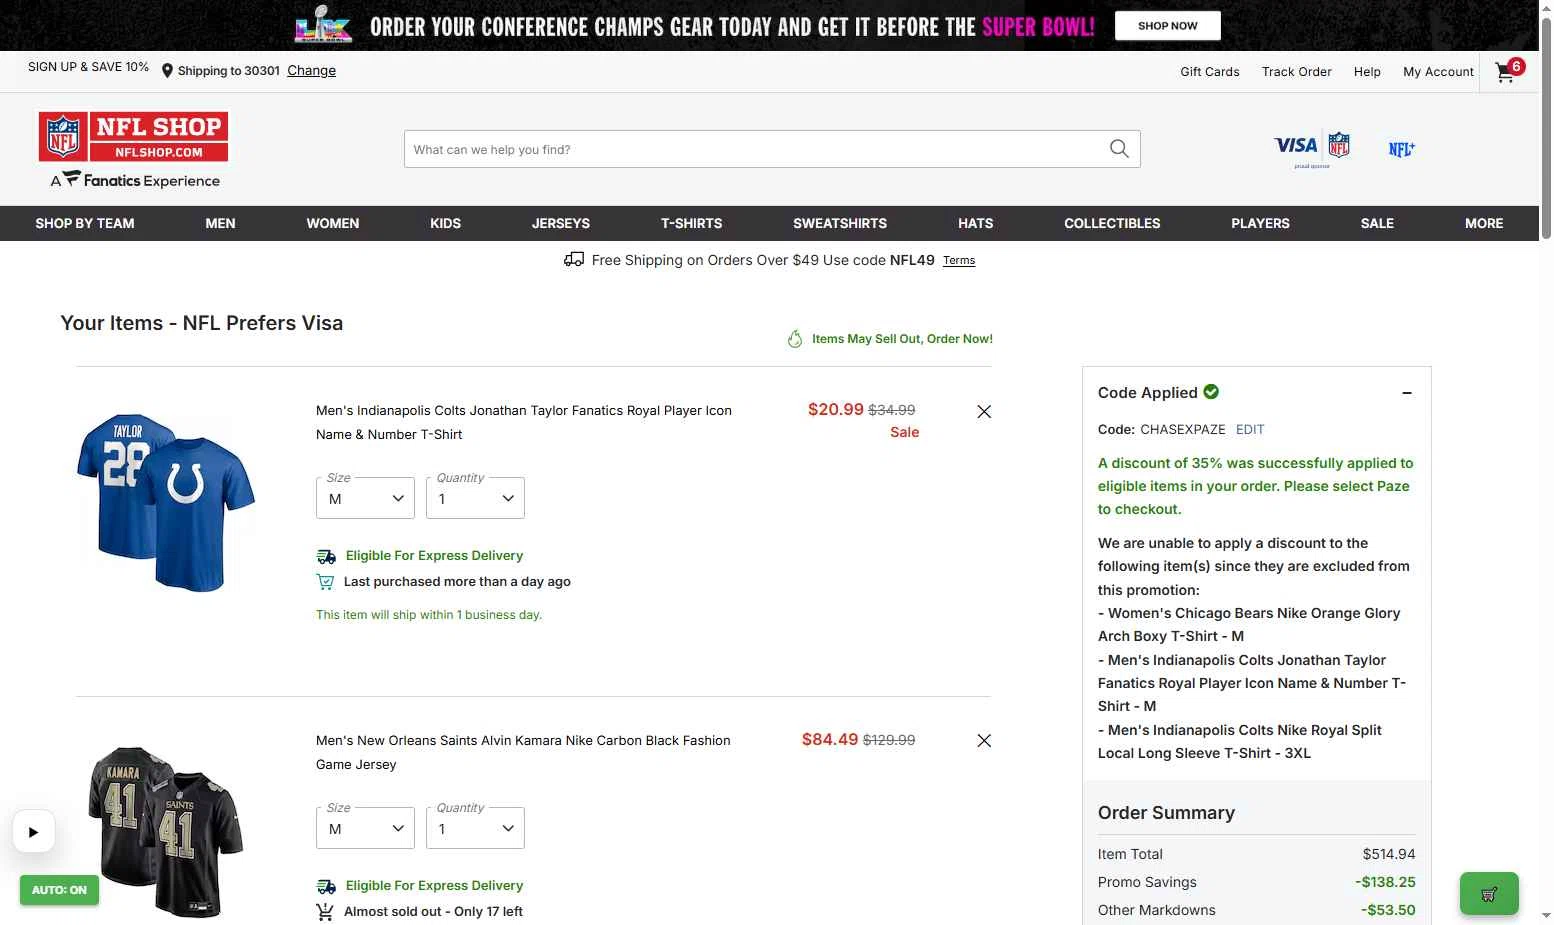Click the $84.49 jersey price

coord(830,739)
